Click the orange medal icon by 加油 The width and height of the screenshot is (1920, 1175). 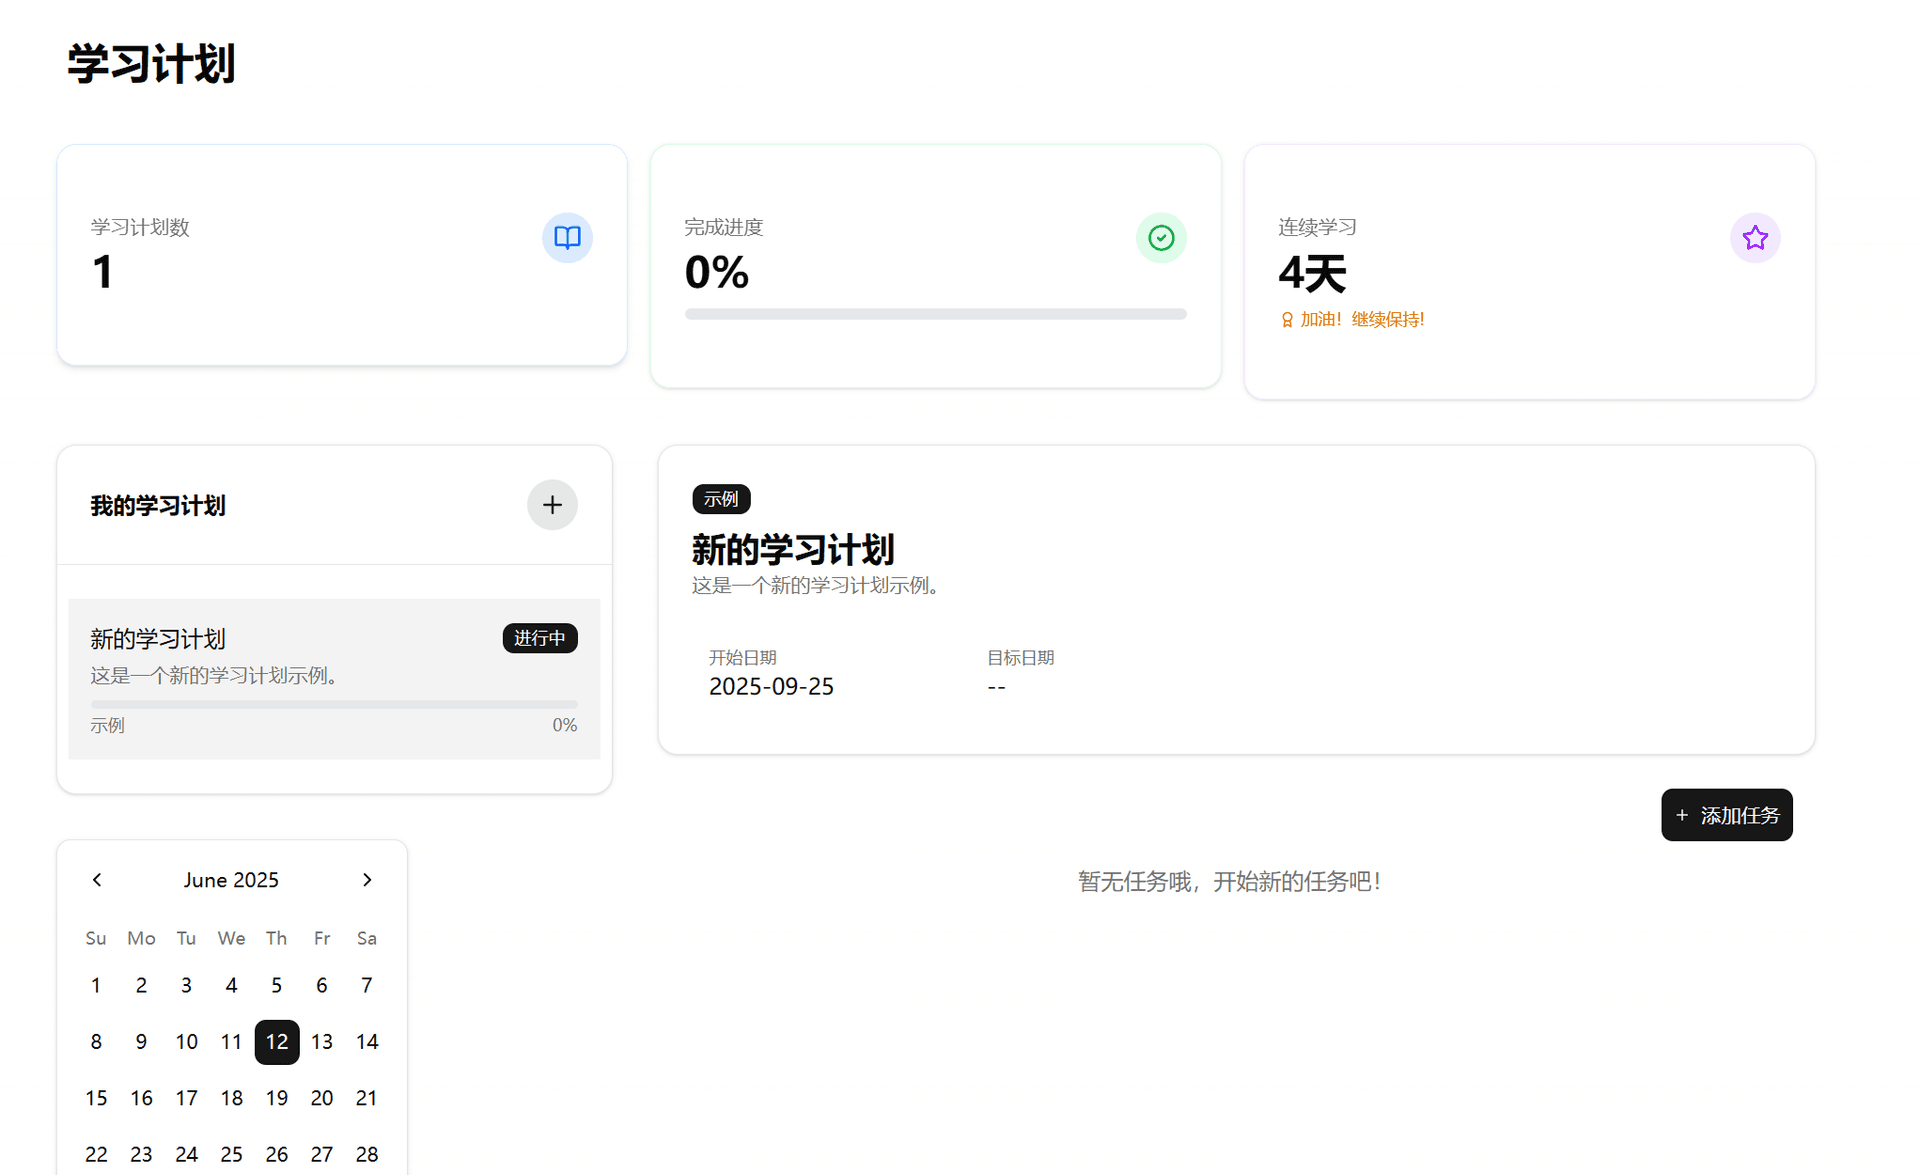point(1287,320)
